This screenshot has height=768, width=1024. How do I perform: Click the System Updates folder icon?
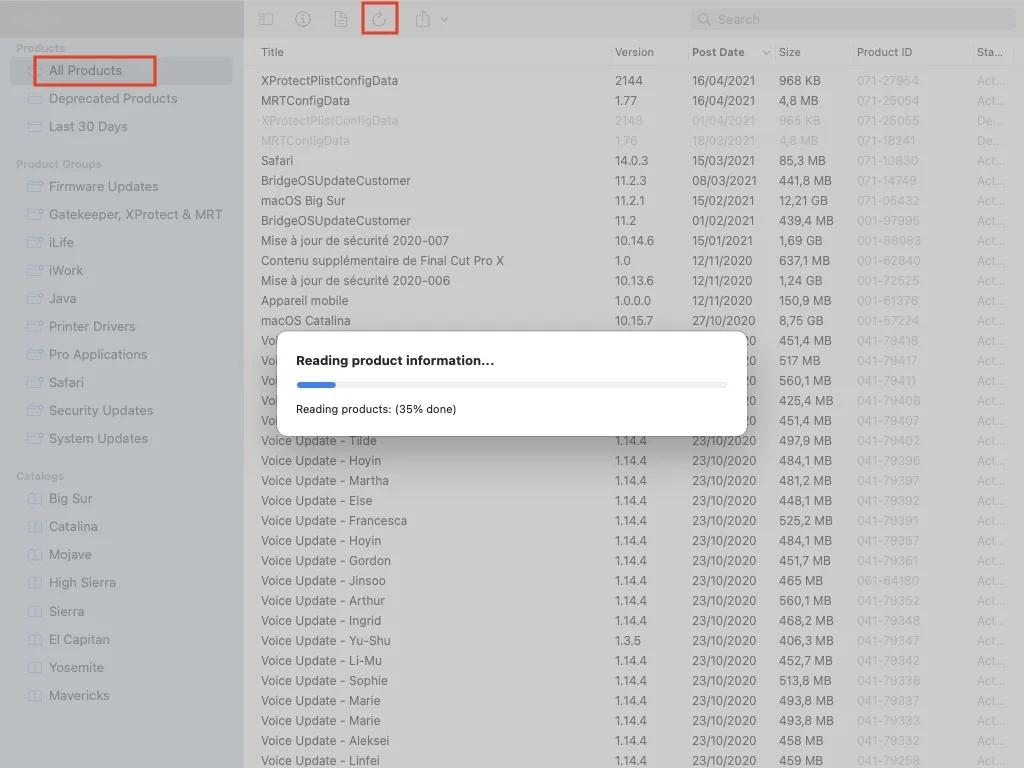coord(35,439)
